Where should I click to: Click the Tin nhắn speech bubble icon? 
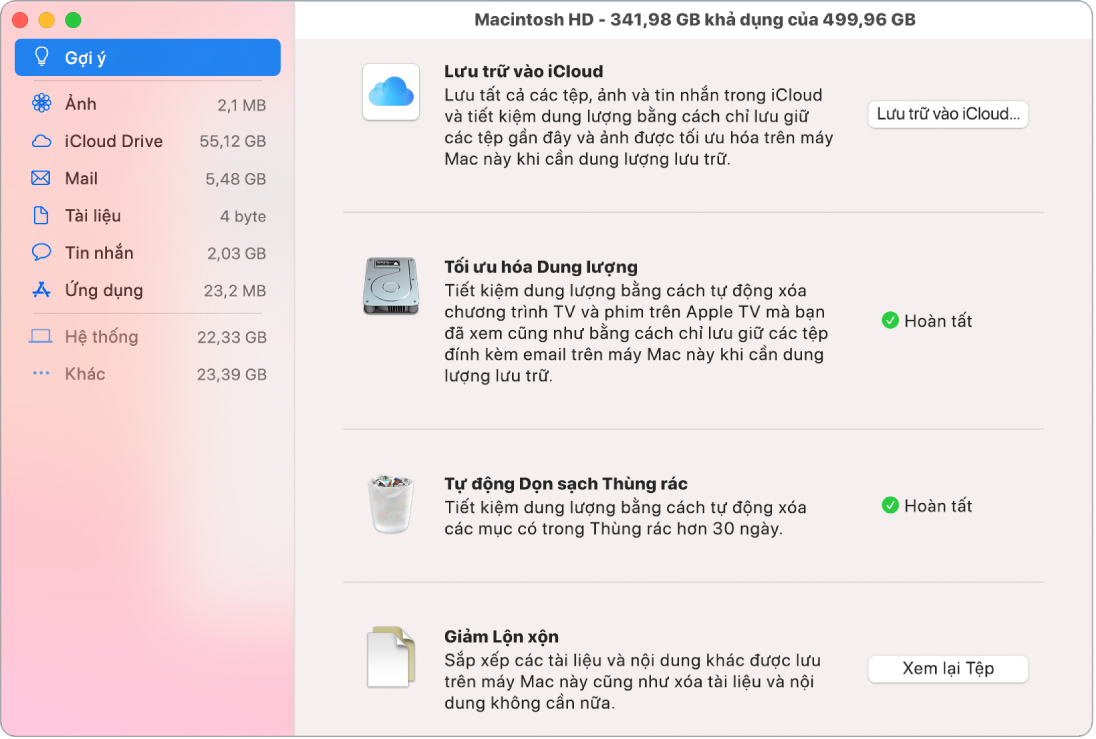(41, 252)
